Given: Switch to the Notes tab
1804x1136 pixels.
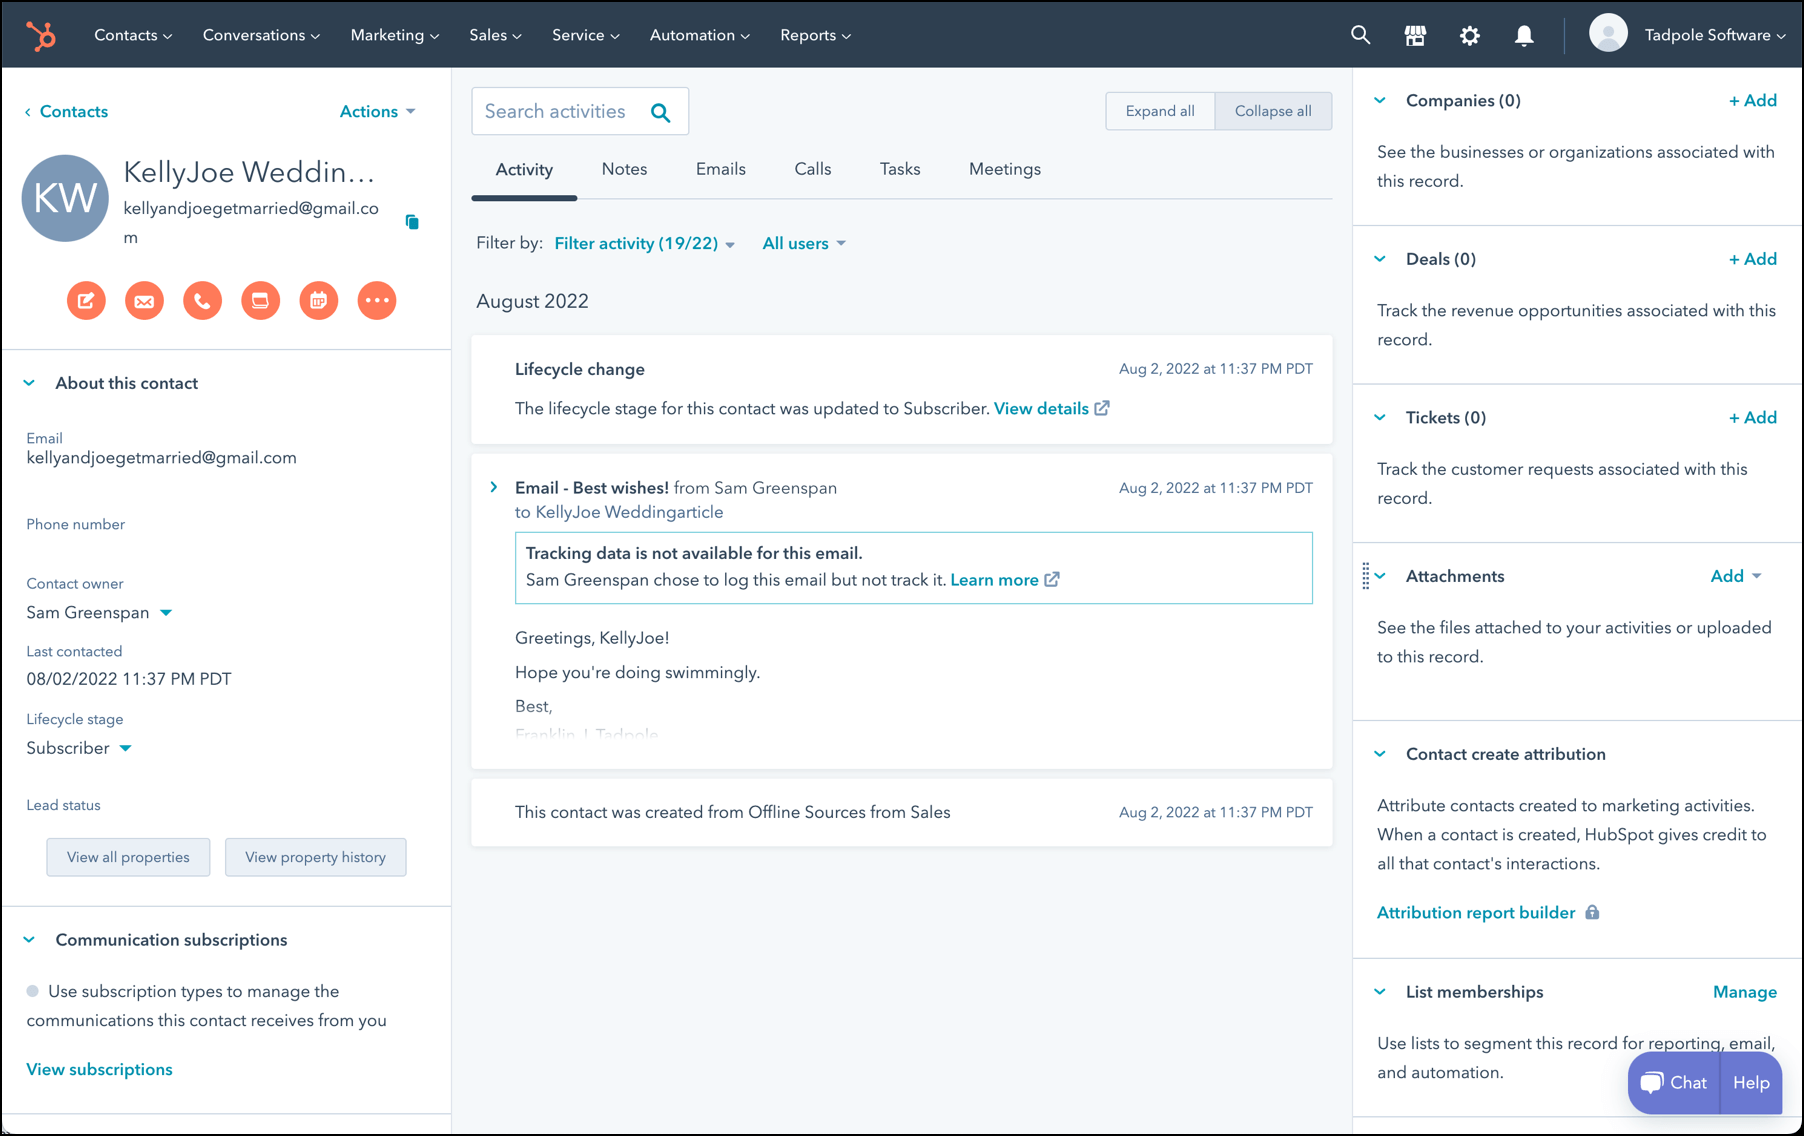Looking at the screenshot, I should tap(624, 169).
